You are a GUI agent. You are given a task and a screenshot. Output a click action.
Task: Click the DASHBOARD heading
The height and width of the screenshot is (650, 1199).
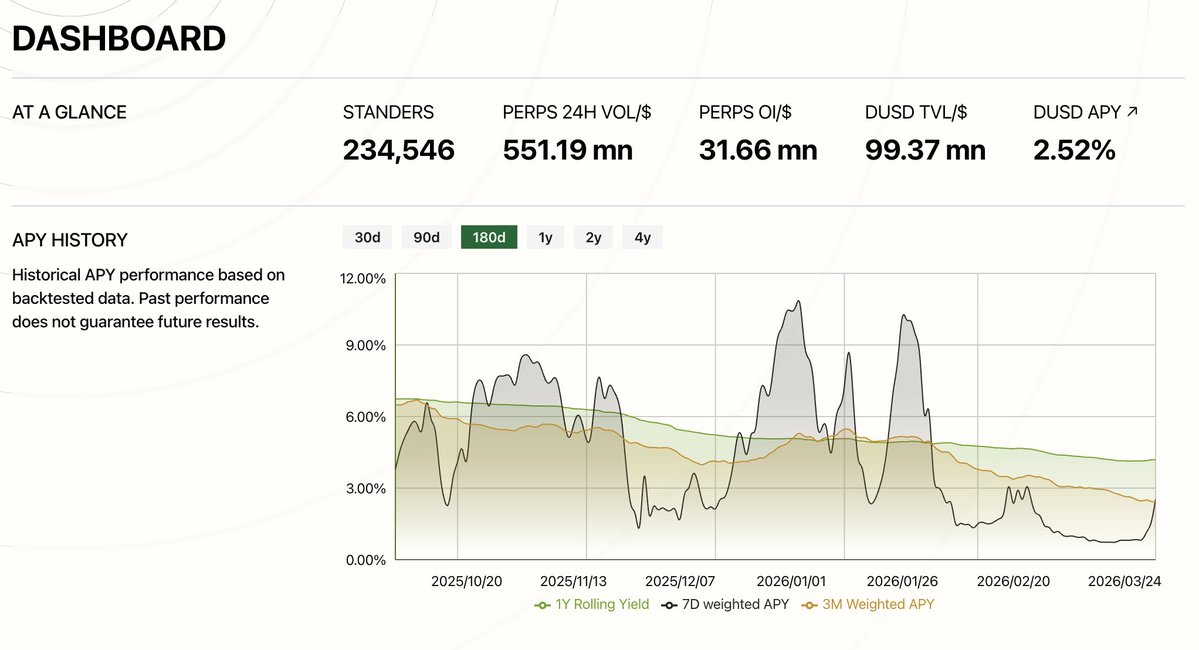pos(119,39)
